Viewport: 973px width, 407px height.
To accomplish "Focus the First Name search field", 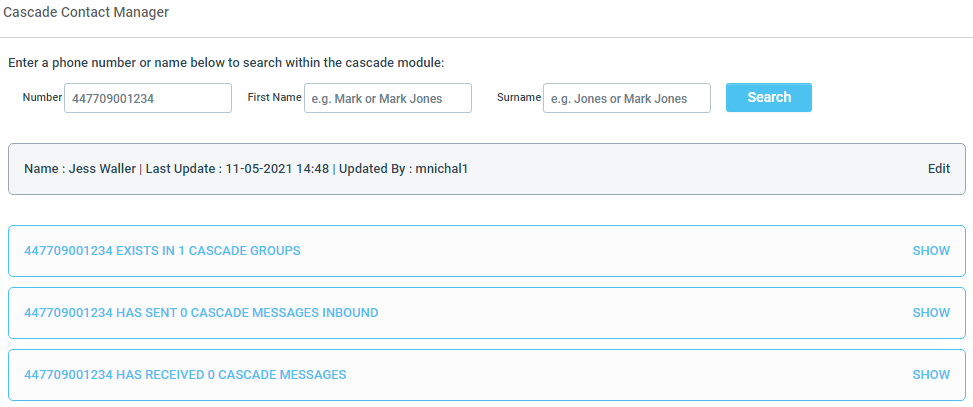I will pos(388,98).
